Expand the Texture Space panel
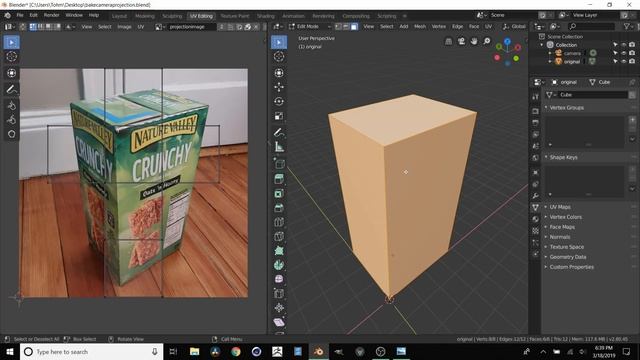The height and width of the screenshot is (360, 640). click(x=567, y=247)
